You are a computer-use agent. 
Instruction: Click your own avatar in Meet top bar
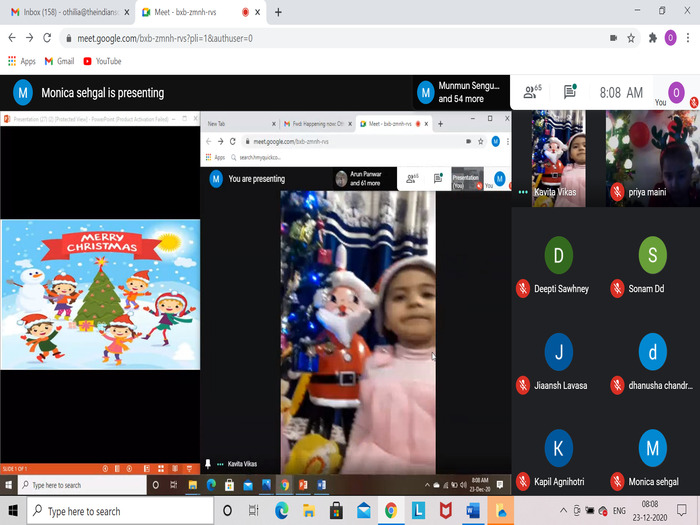tap(676, 92)
